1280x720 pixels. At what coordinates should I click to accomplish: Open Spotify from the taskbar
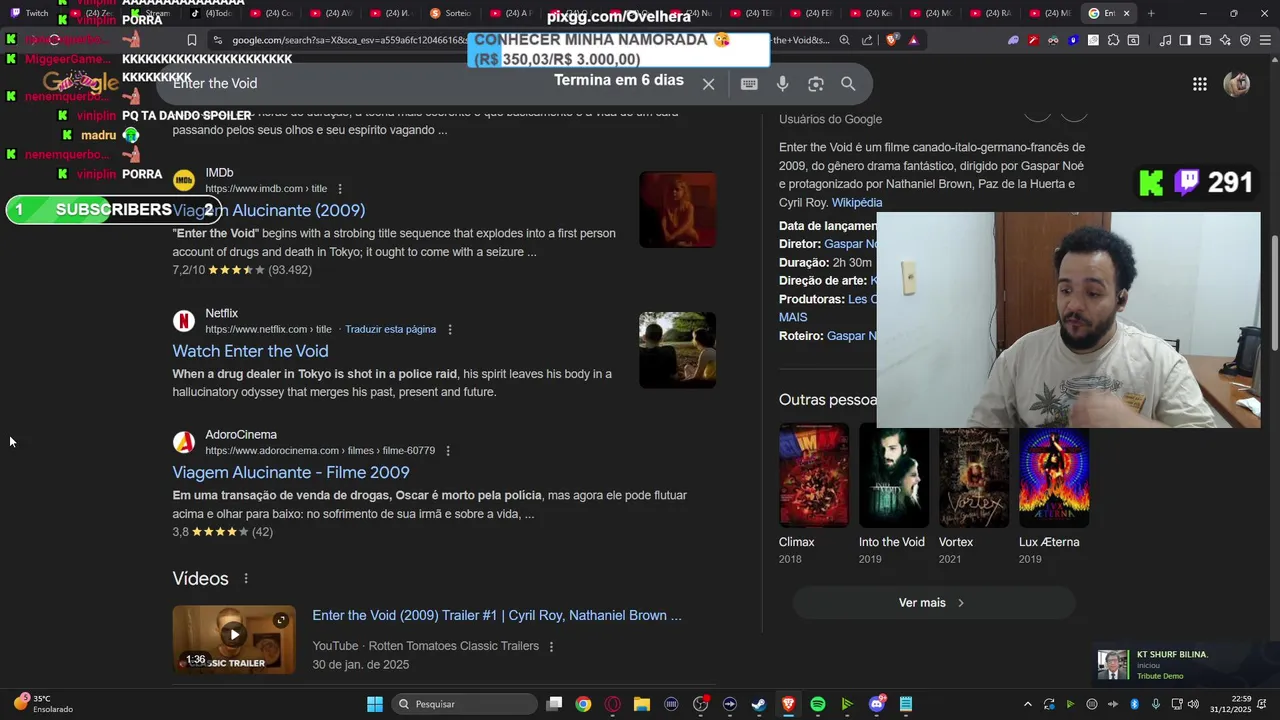point(818,704)
